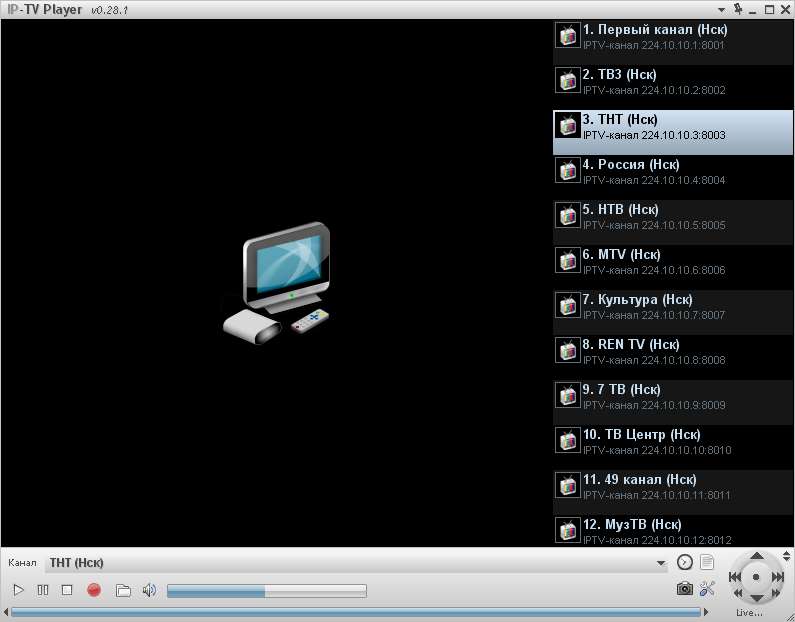Viewport: 795px width, 622px height.
Task: Select channel 7. Культура (Нск)
Action: click(672, 312)
